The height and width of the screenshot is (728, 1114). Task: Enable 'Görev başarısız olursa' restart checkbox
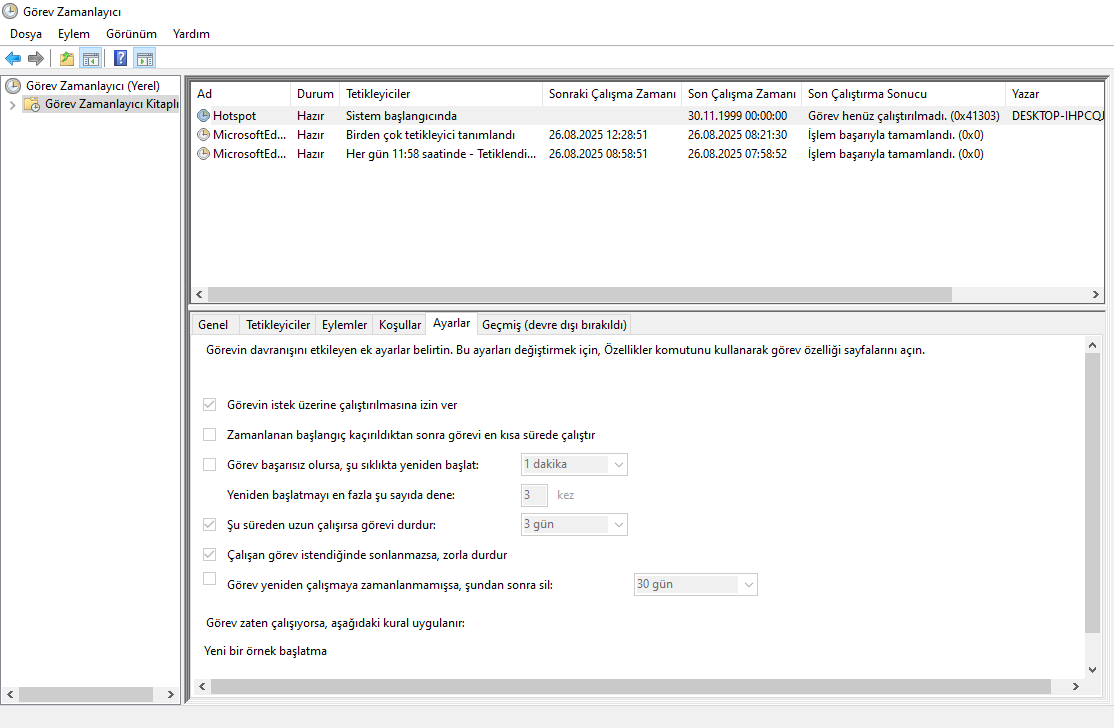point(210,464)
